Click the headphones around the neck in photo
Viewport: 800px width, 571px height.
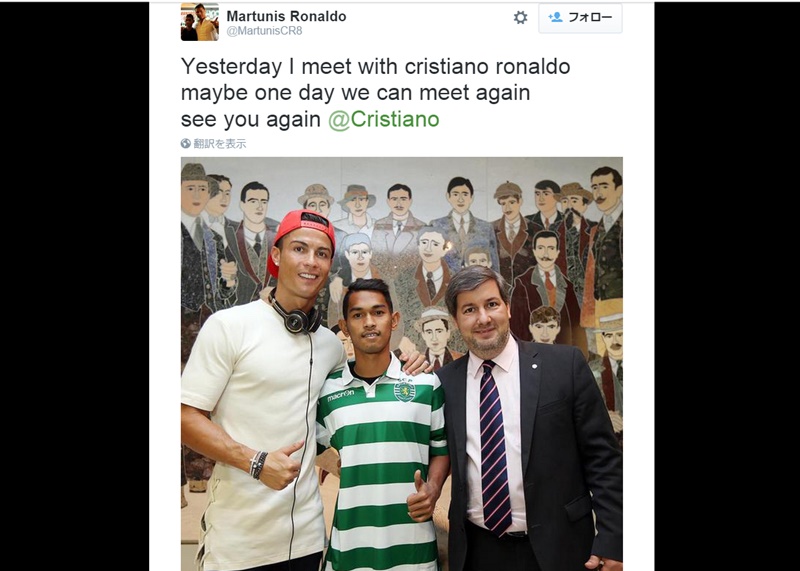pyautogui.click(x=295, y=315)
